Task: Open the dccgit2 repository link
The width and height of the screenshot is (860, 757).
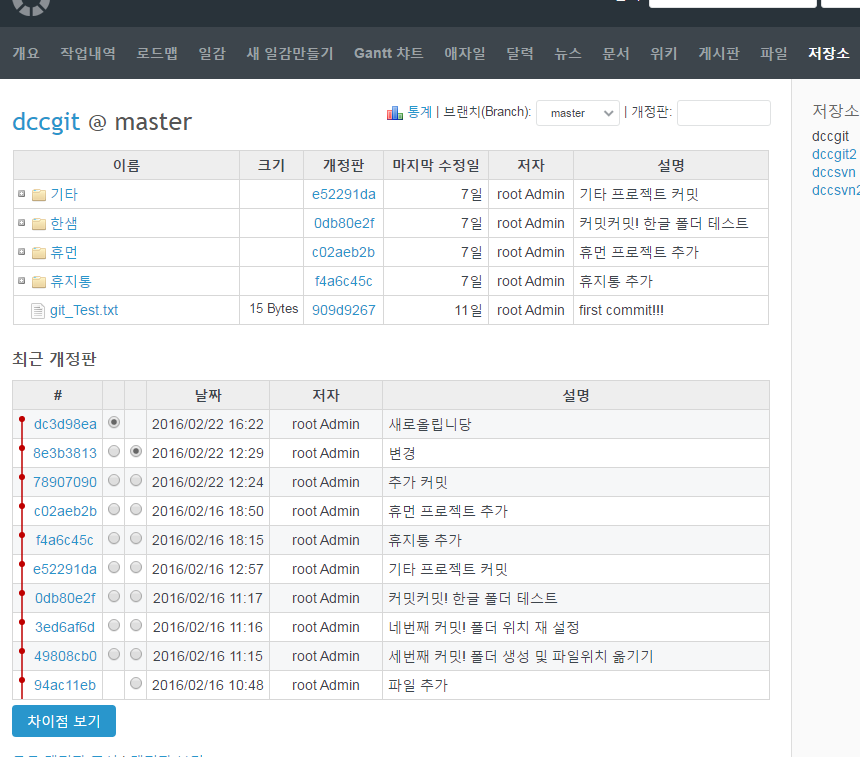Action: [x=834, y=154]
